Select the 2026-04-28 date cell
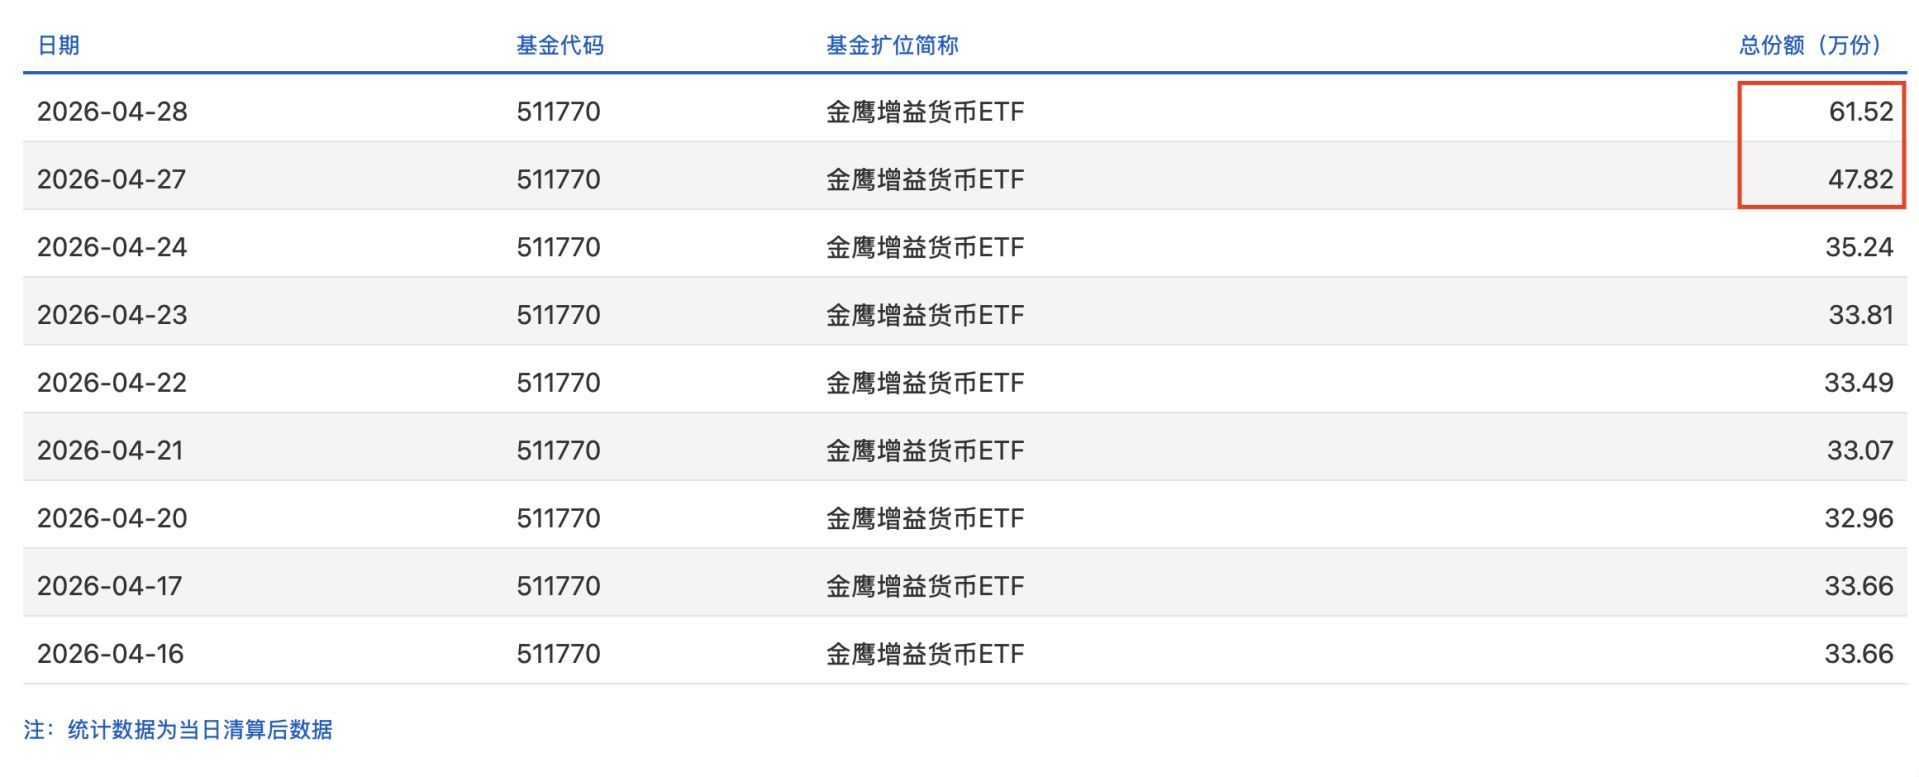The height and width of the screenshot is (777, 1919). [x=112, y=111]
